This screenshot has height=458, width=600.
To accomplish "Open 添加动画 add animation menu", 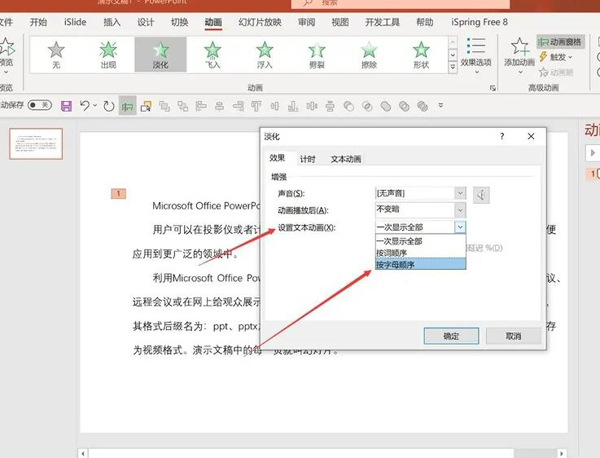I will tap(519, 55).
